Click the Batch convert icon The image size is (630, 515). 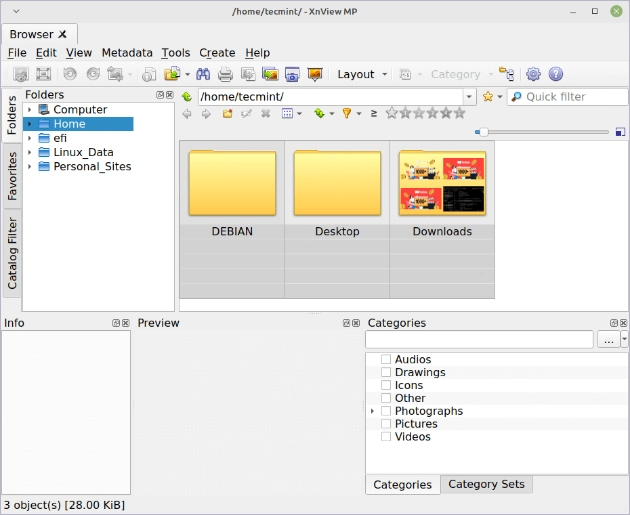(x=248, y=74)
